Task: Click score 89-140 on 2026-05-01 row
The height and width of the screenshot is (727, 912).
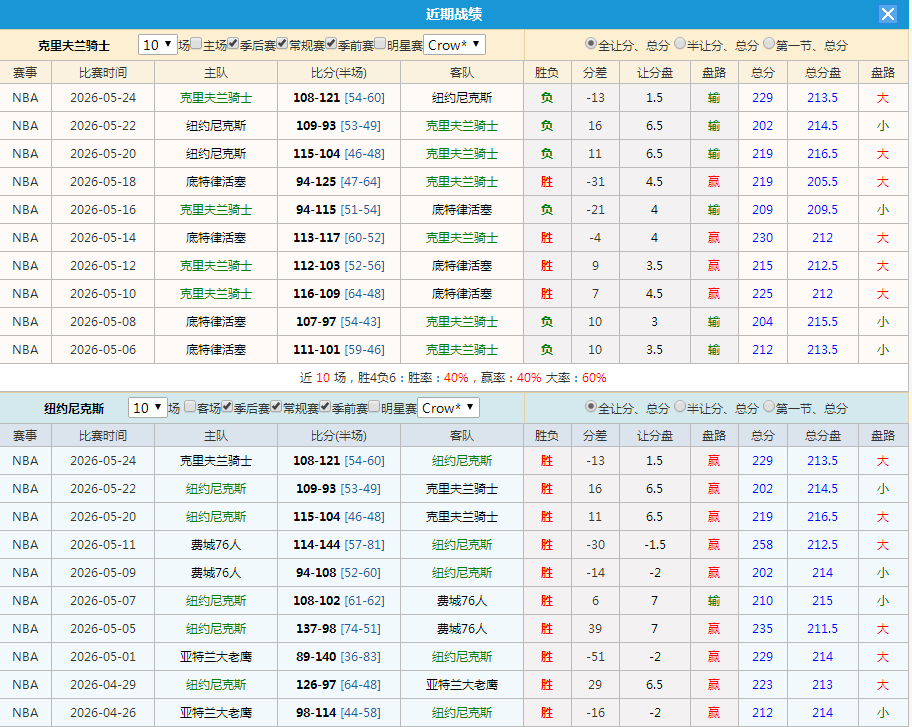Action: point(316,657)
